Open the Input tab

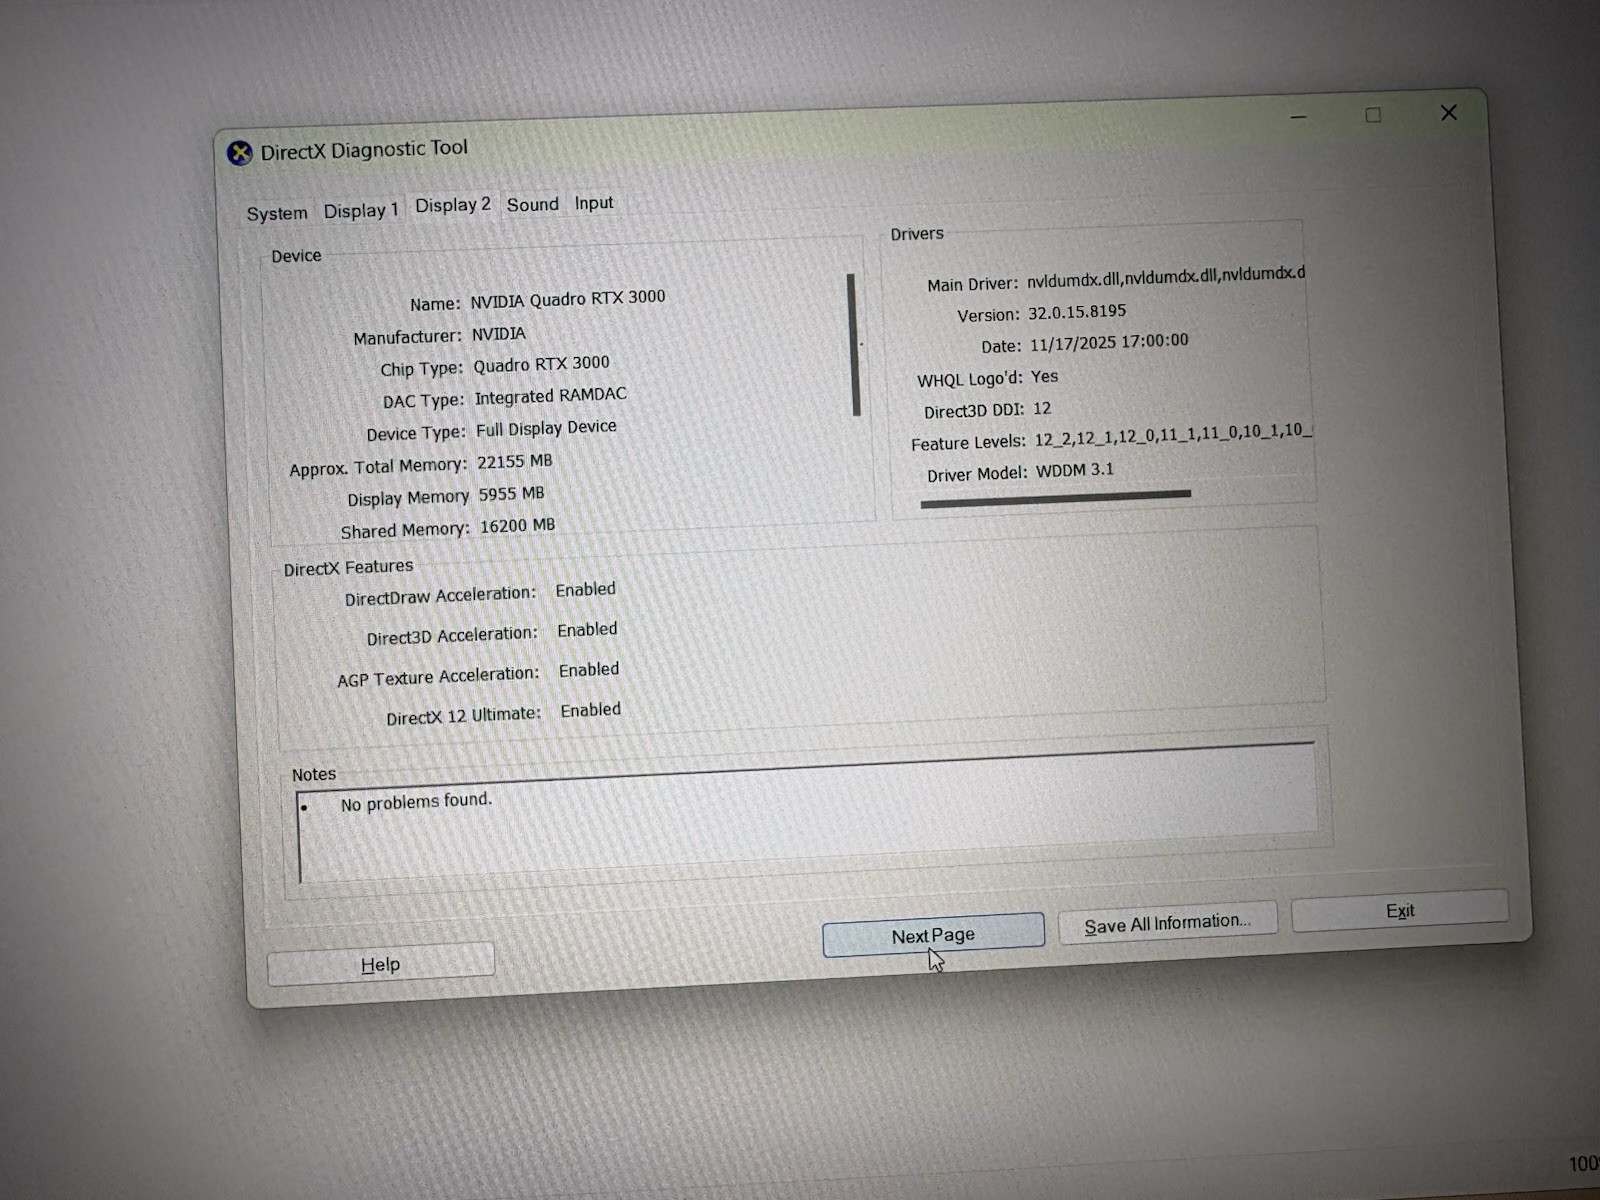(x=594, y=203)
